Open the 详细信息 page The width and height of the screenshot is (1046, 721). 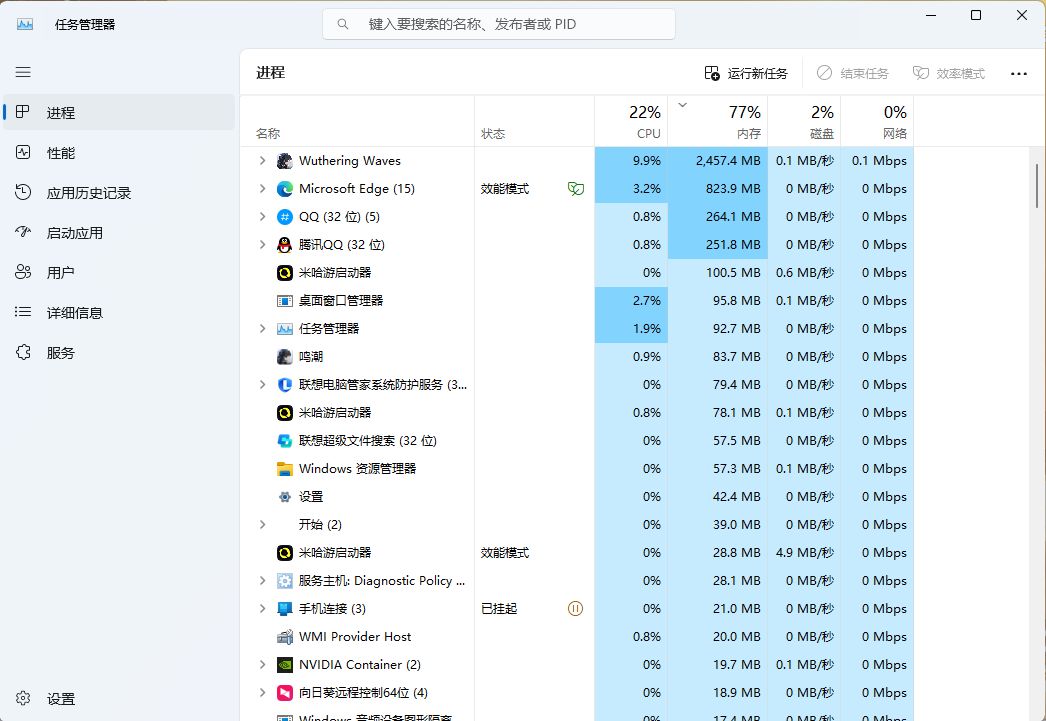(119, 313)
